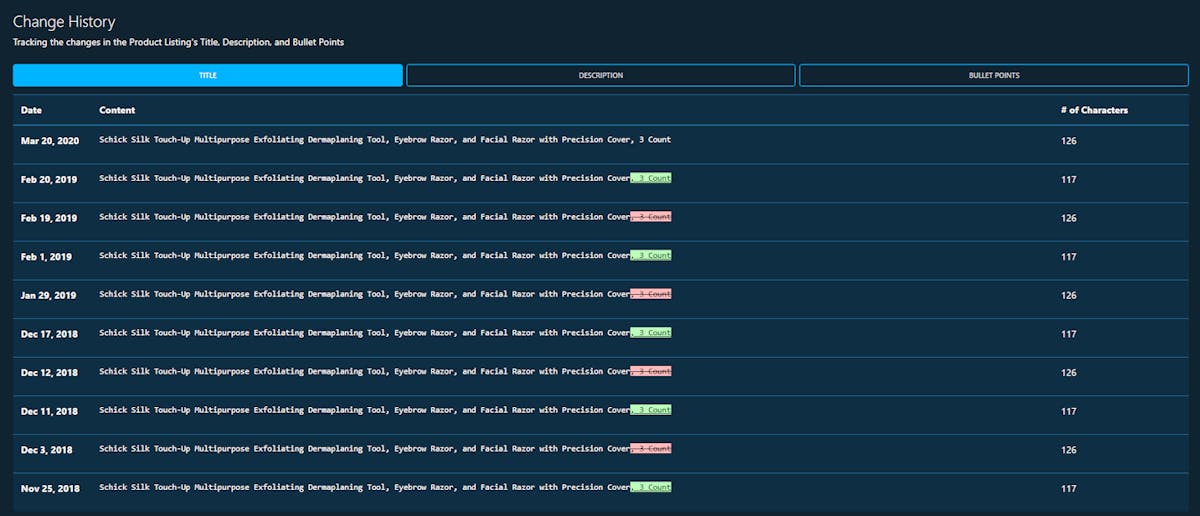Viewport: 1200px width, 516px height.
Task: Select the Feb 1, 2019 date cell
Action: [47, 257]
